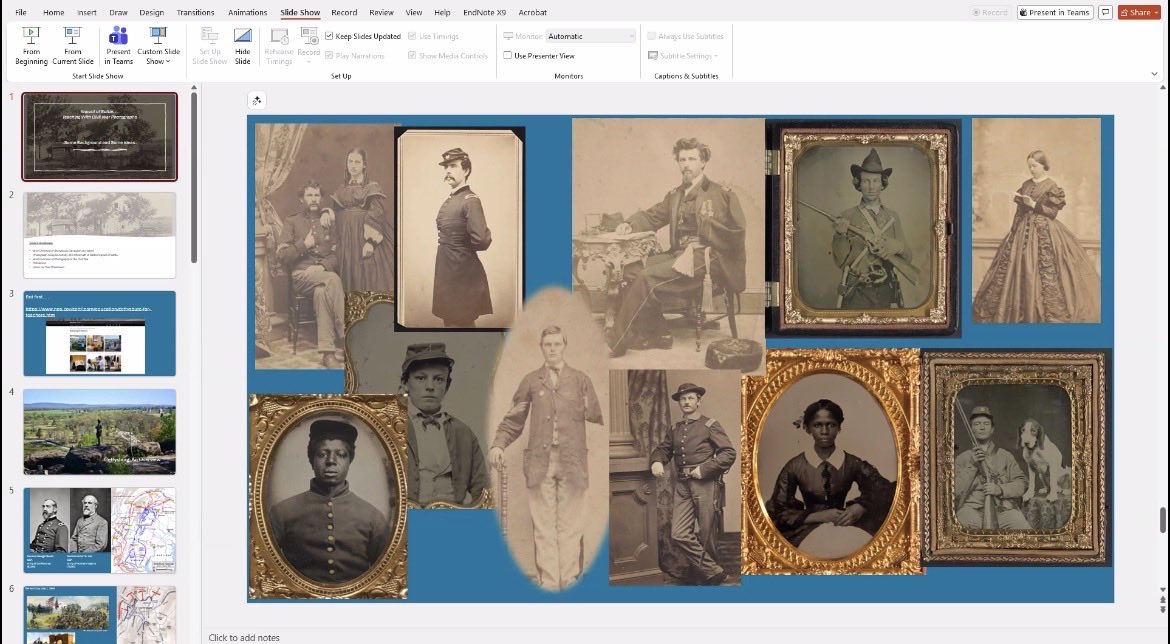Viewport: 1170px width, 644px height.
Task: Start slideshow From Beginning
Action: tap(31, 46)
